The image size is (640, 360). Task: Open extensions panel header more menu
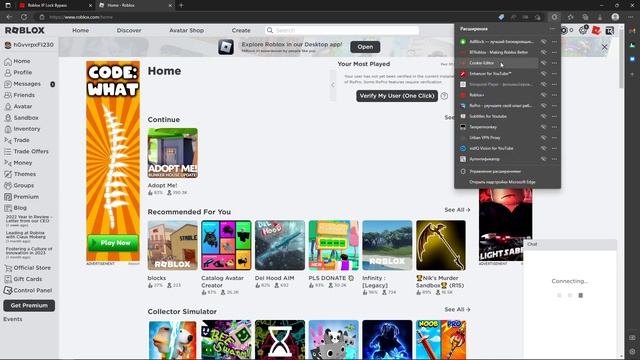[552, 29]
